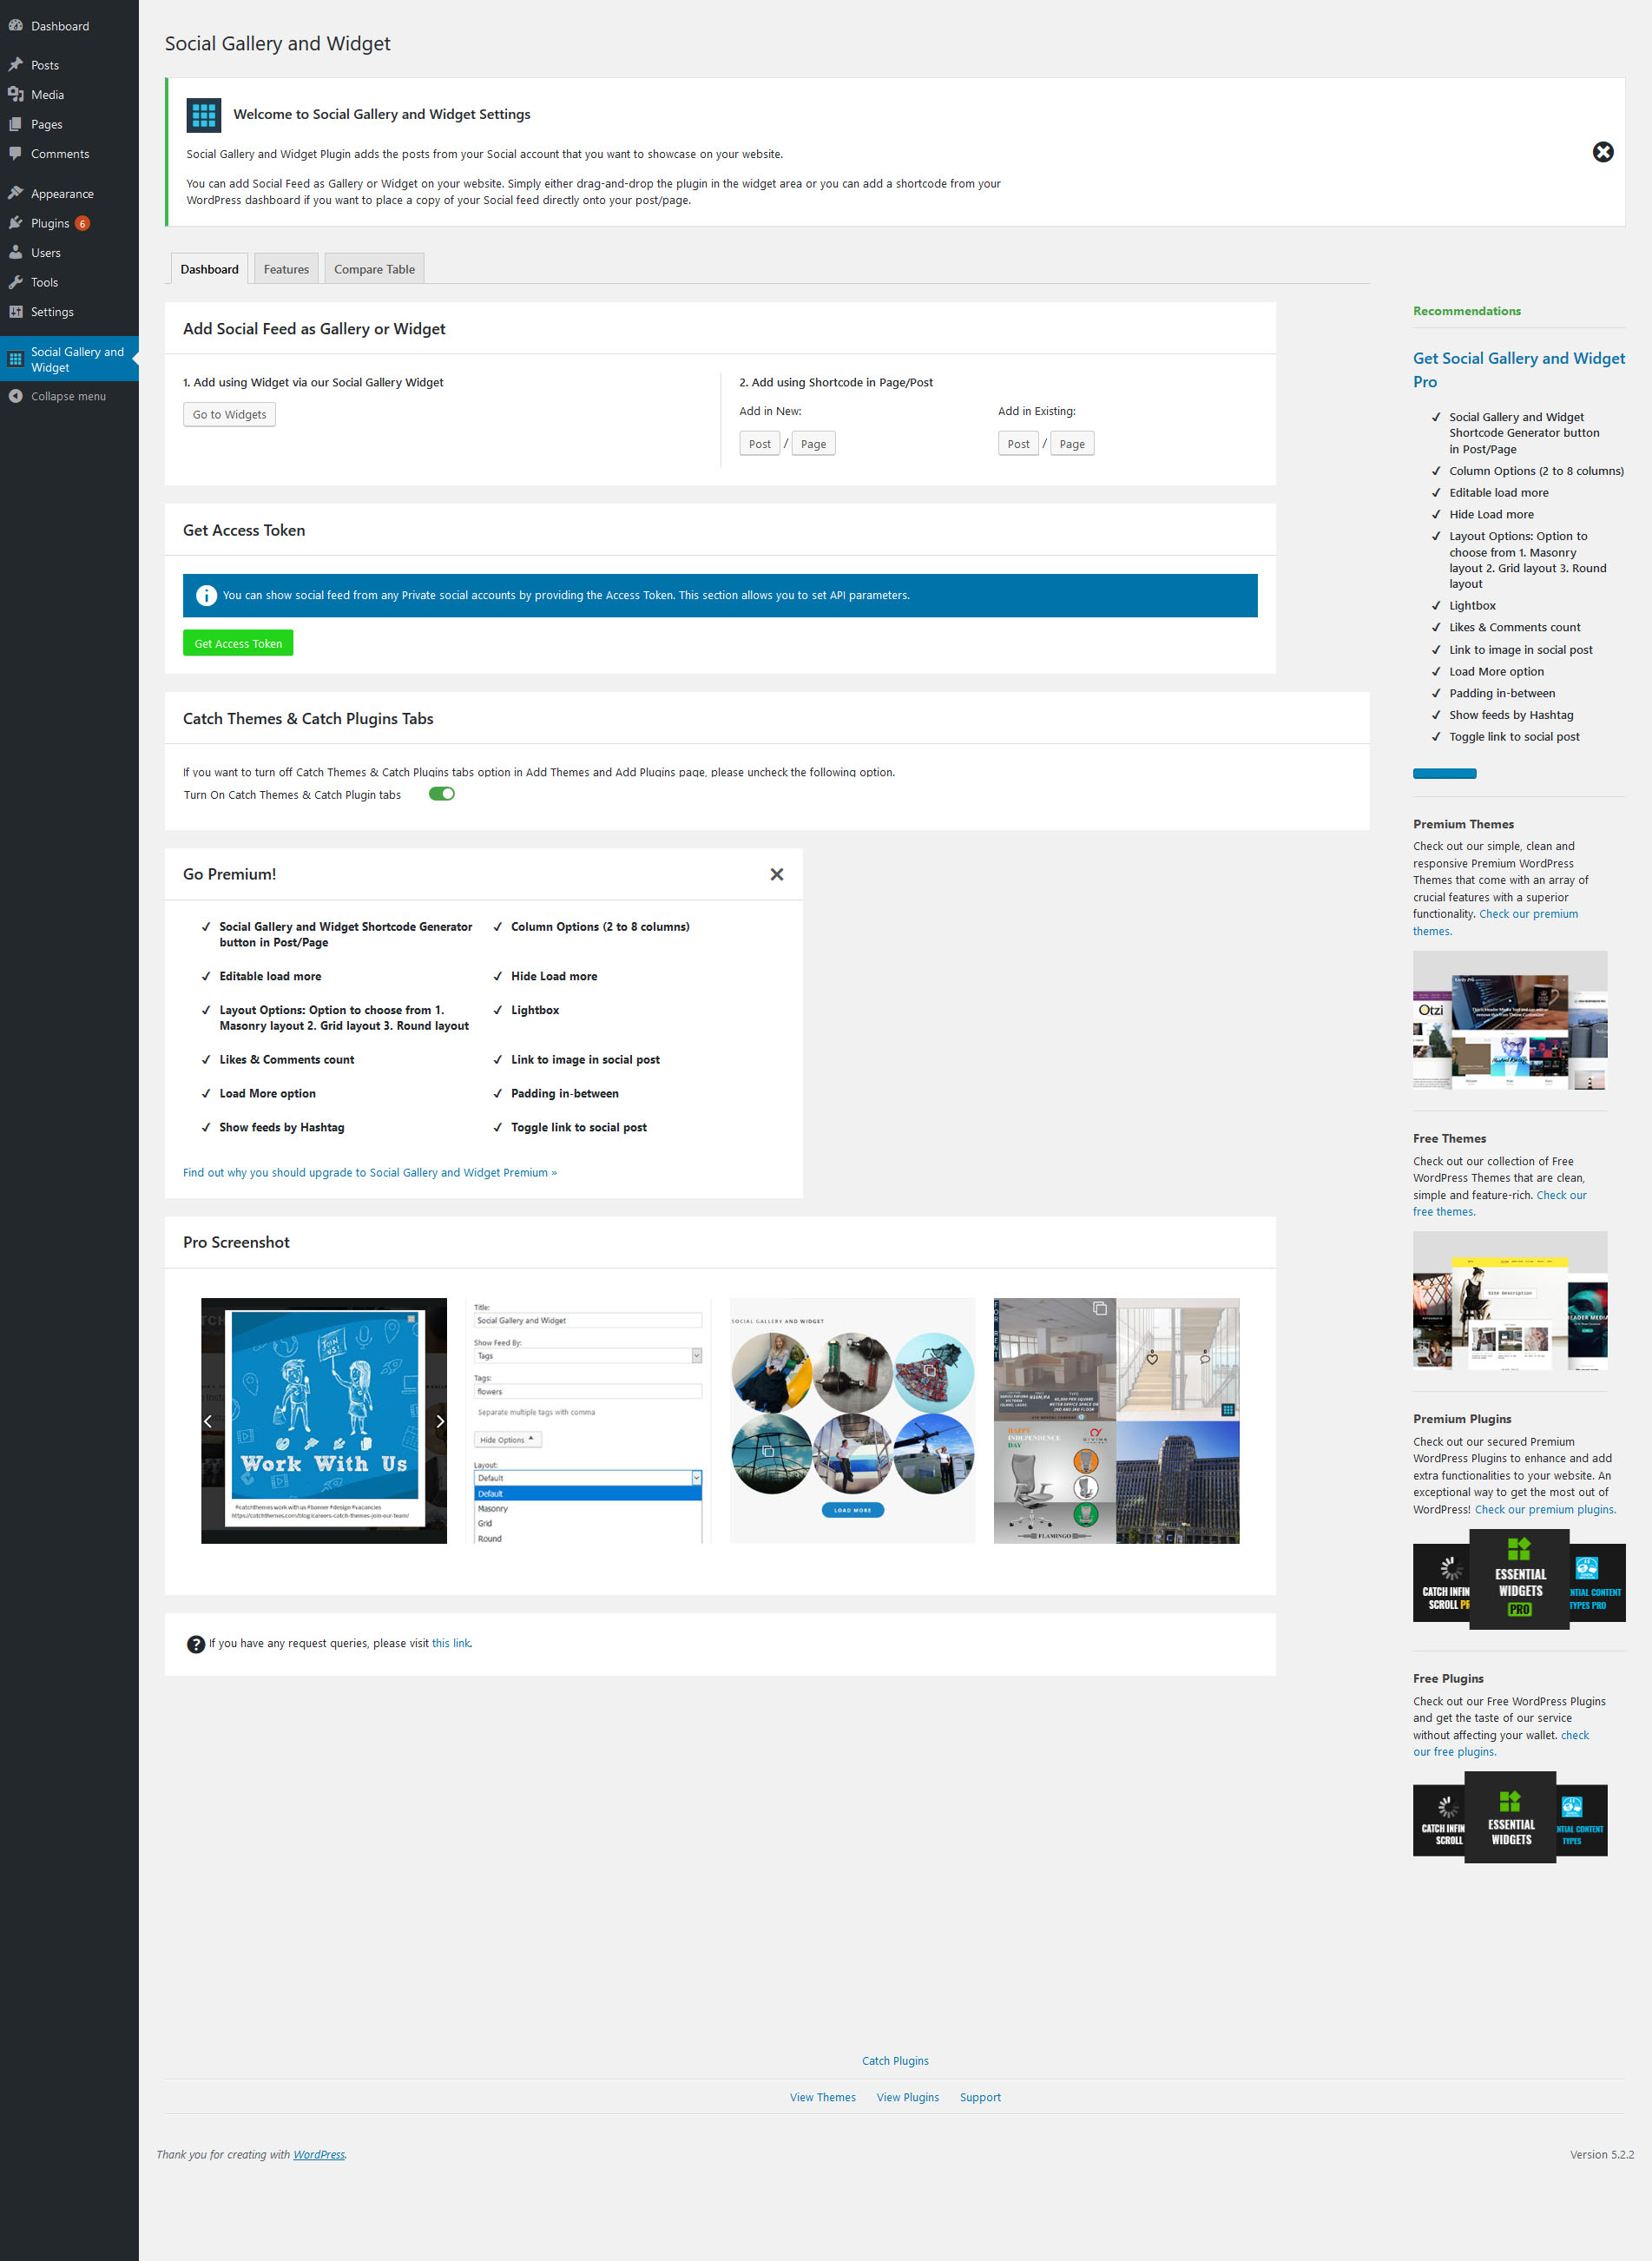Open the grid layout gallery screenshot
This screenshot has height=2261, width=1652.
1116,1421
